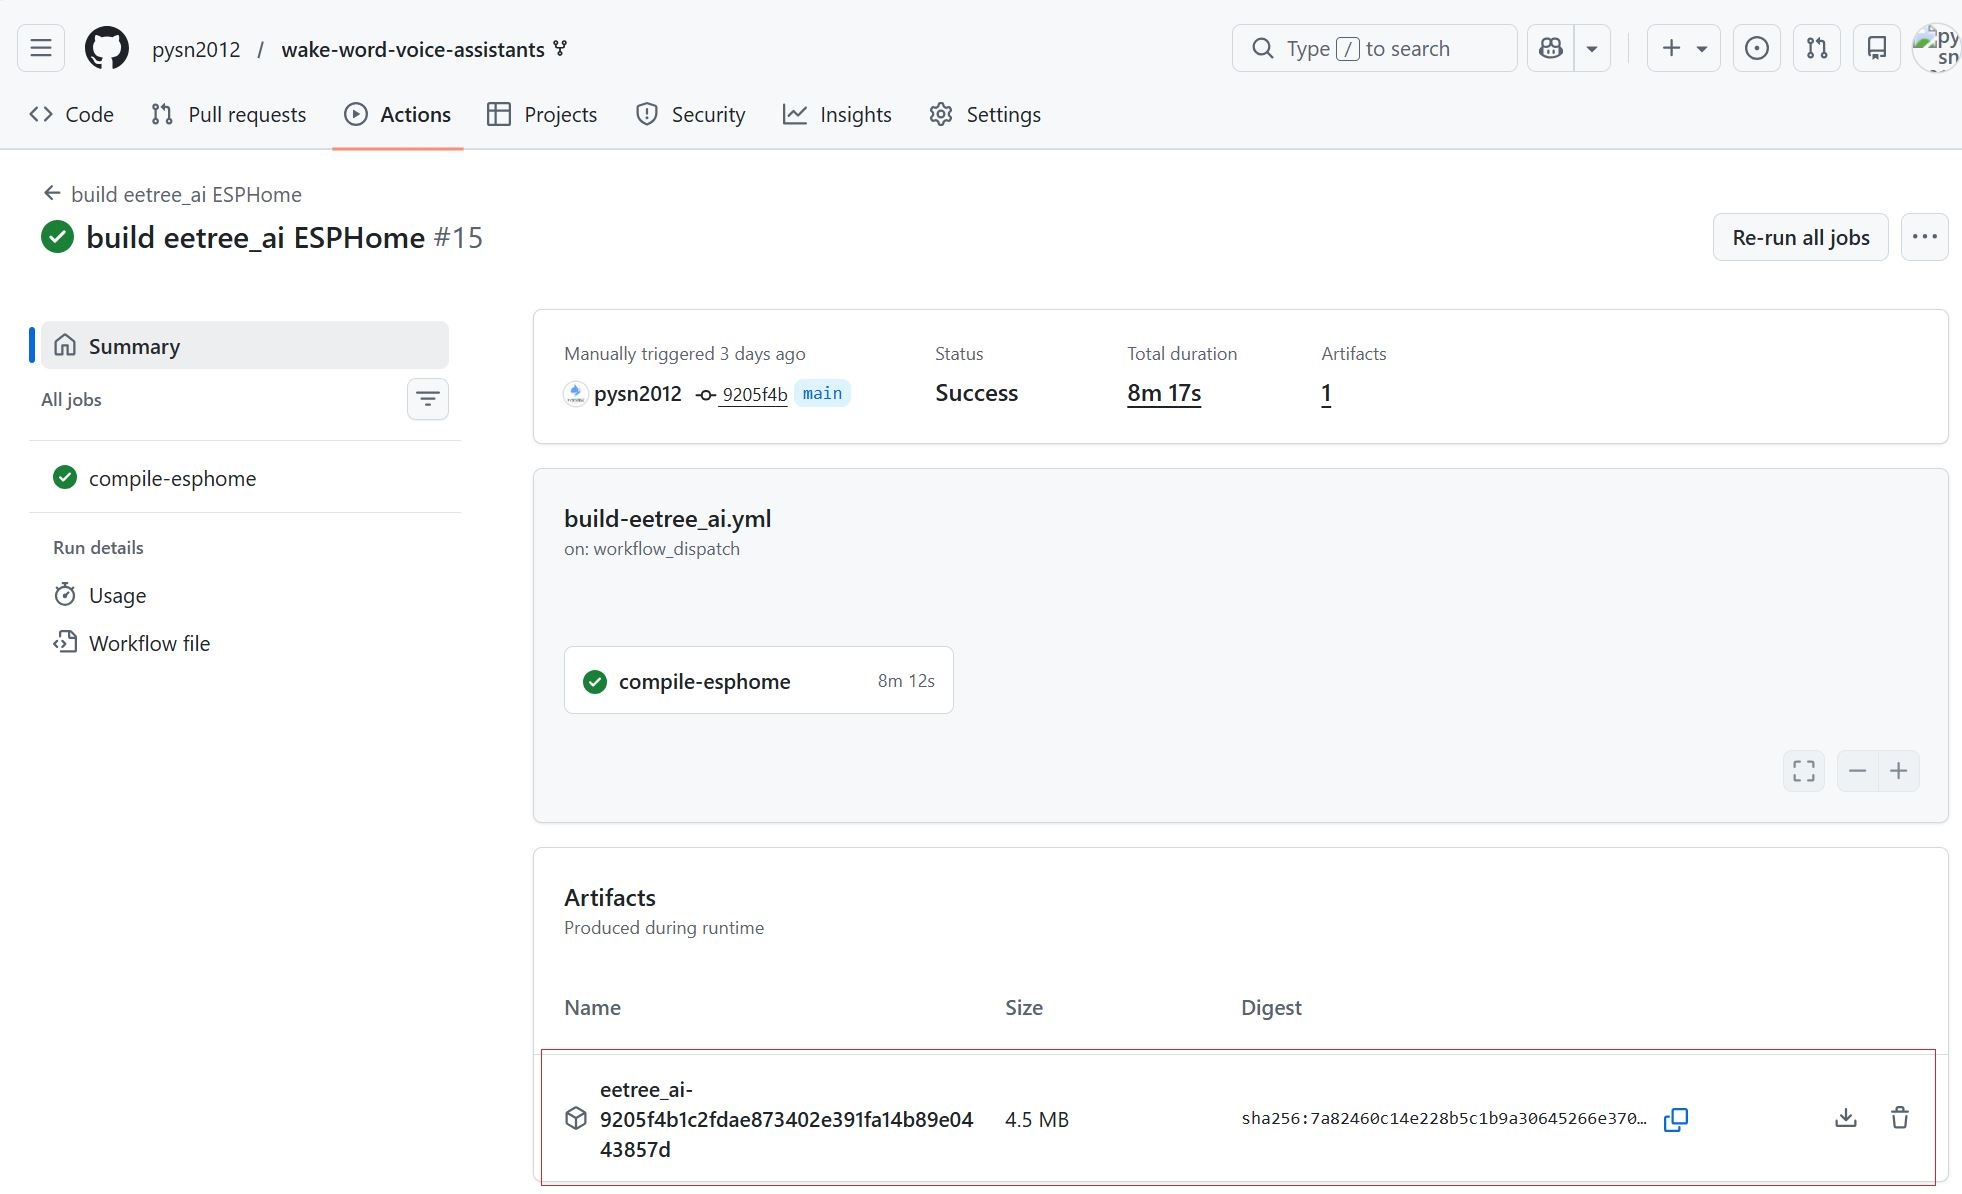The height and width of the screenshot is (1194, 1962).
Task: Click the GitHub logo icon
Action: (106, 48)
